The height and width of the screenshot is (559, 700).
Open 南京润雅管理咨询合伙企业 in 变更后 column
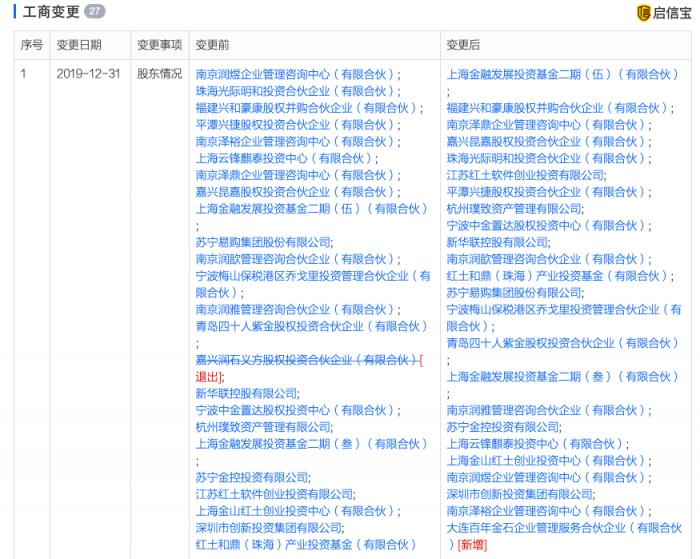tap(546, 410)
